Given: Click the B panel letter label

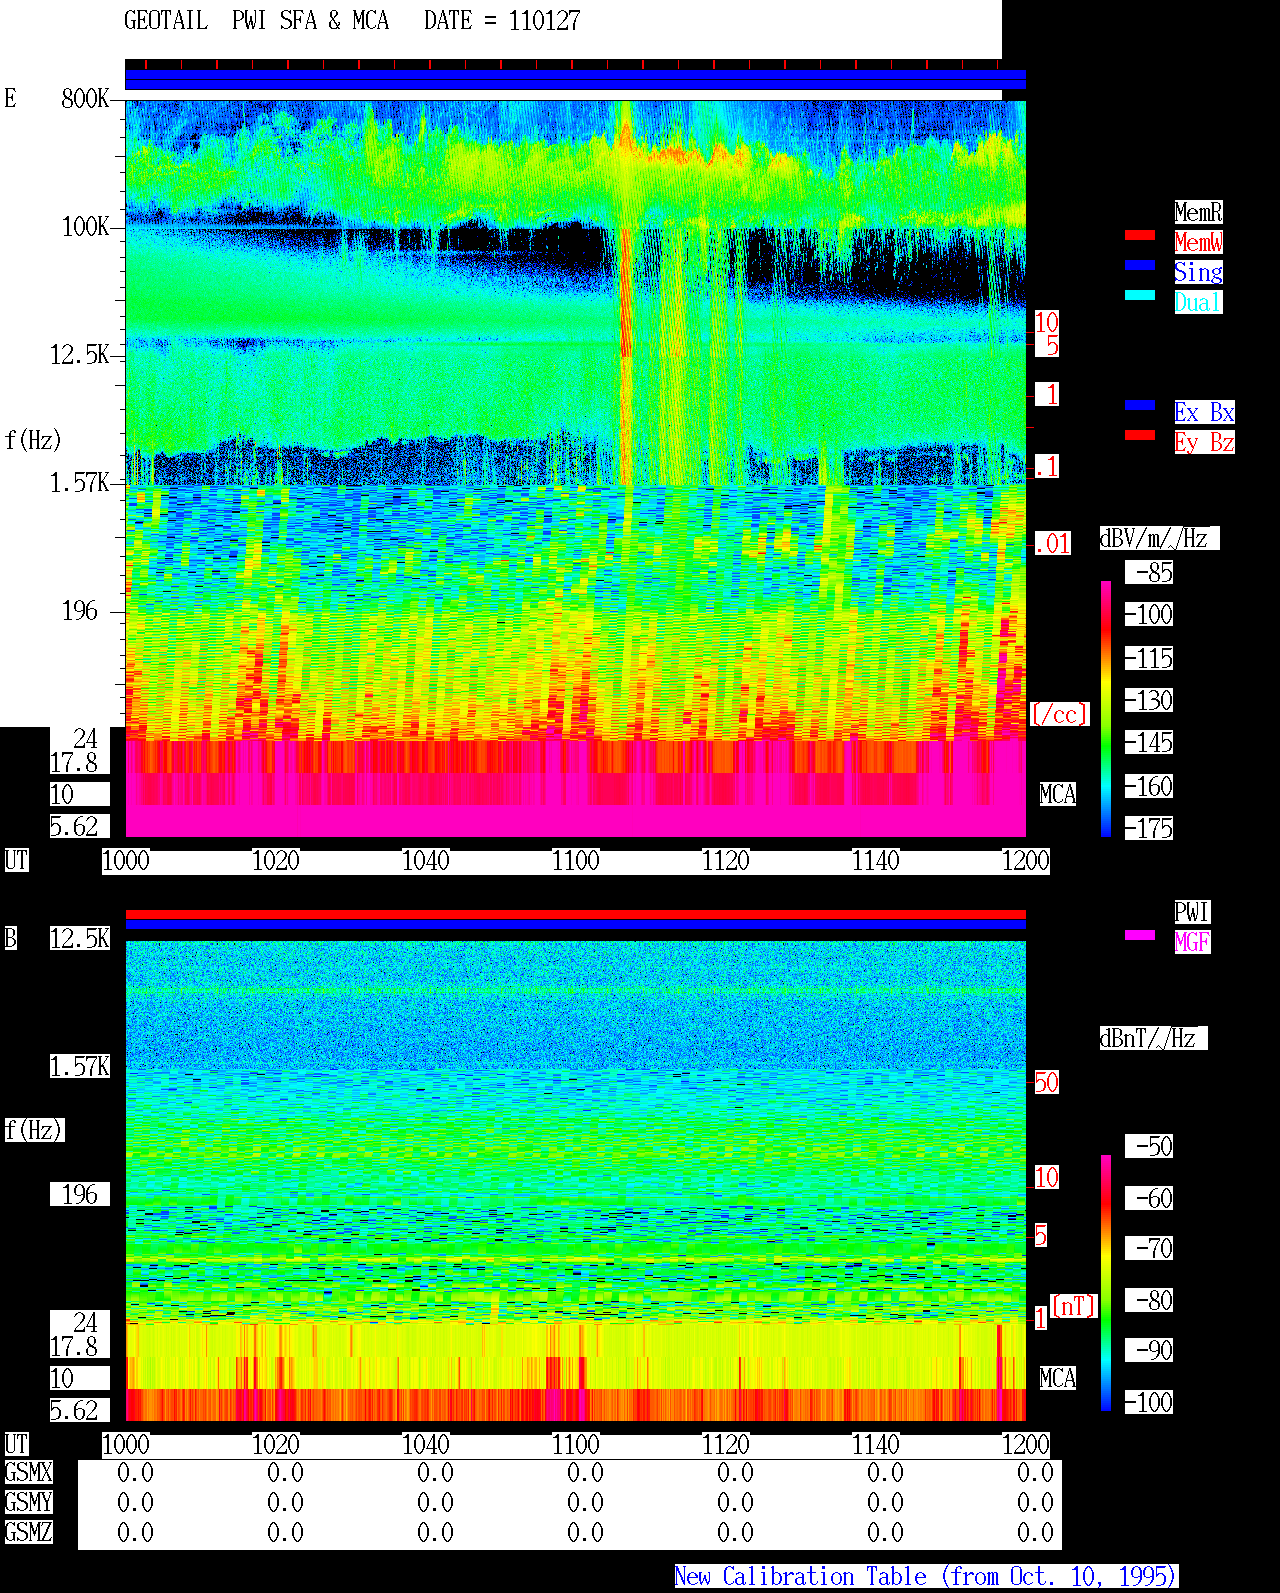Looking at the screenshot, I should pos(11,938).
